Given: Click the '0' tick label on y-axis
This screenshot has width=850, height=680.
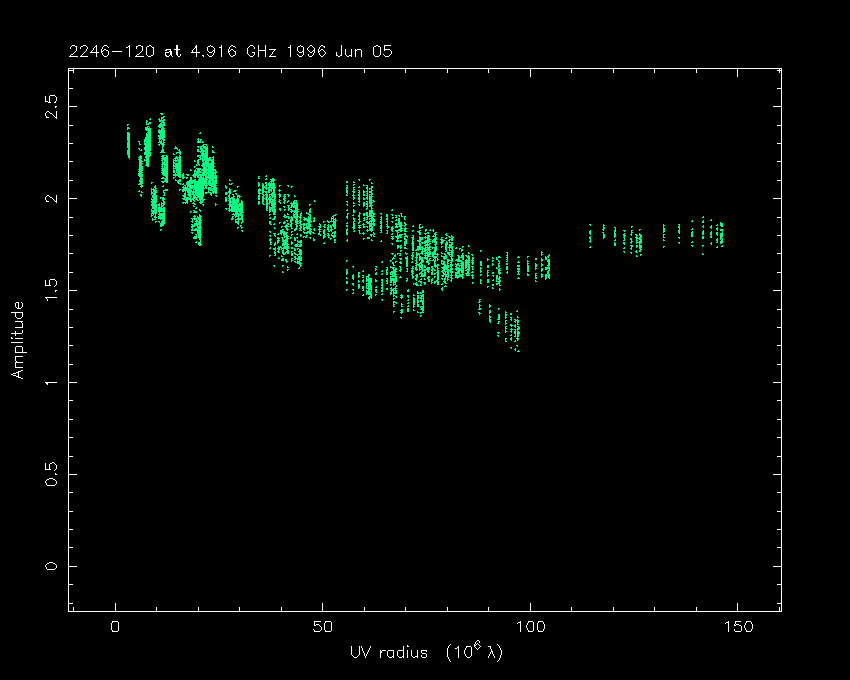Looking at the screenshot, I should pyautogui.click(x=52, y=566).
